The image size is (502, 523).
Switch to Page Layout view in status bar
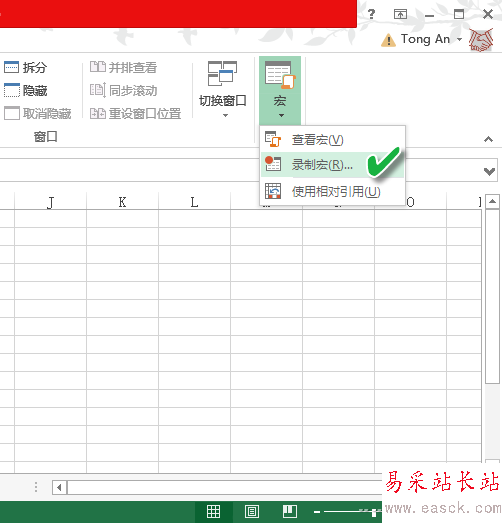(x=252, y=511)
